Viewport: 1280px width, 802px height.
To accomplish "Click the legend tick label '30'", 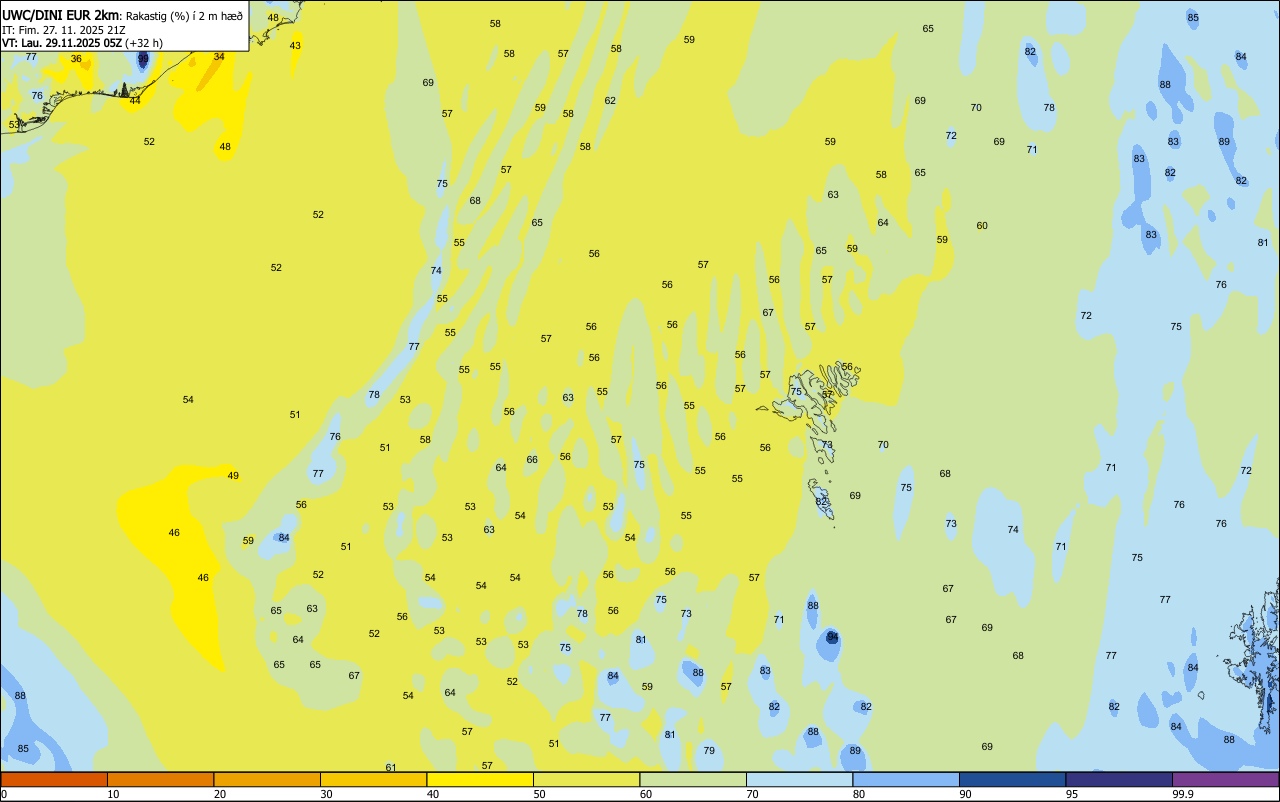I will pos(326,794).
